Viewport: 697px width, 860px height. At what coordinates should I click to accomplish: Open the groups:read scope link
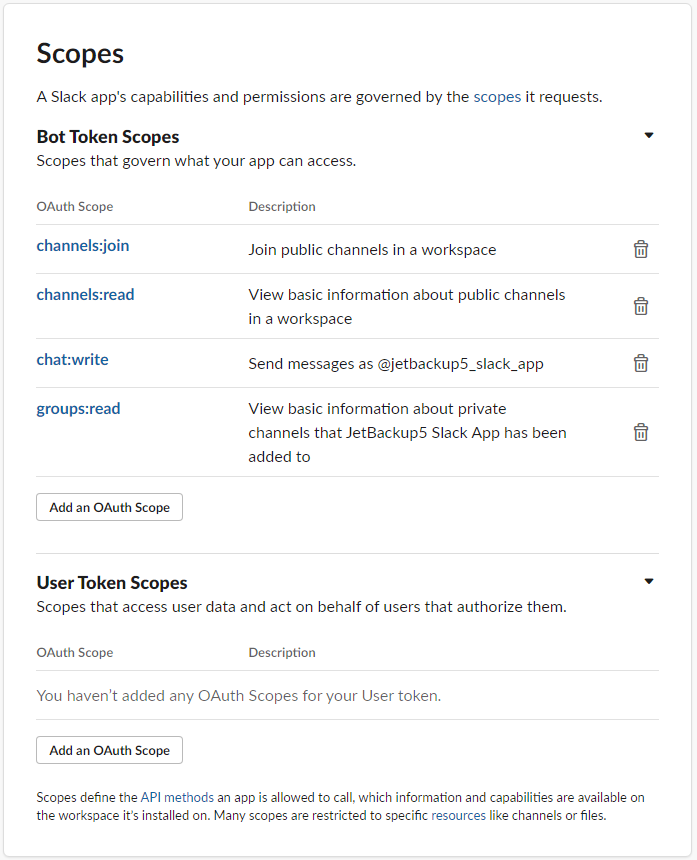click(x=78, y=409)
